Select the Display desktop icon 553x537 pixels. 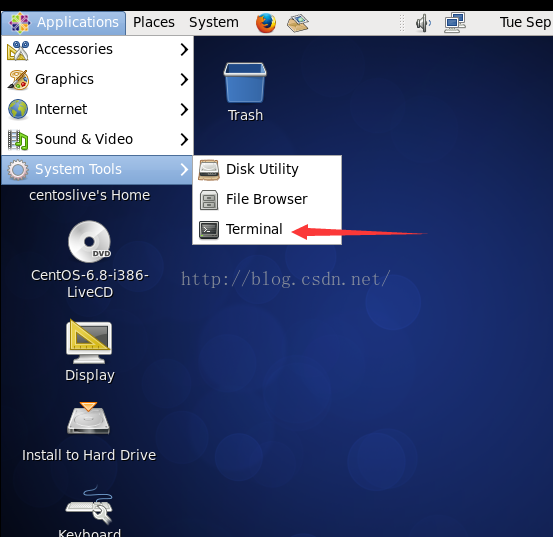[x=89, y=341]
